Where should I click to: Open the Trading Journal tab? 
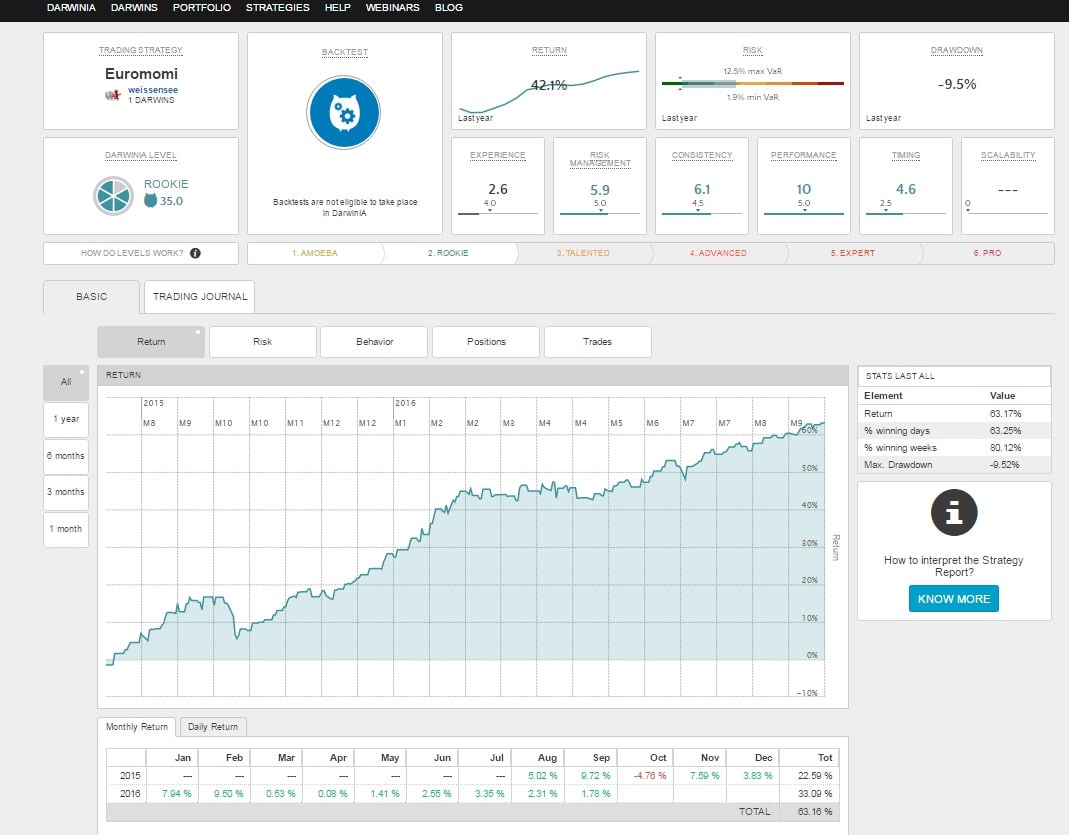tap(199, 297)
